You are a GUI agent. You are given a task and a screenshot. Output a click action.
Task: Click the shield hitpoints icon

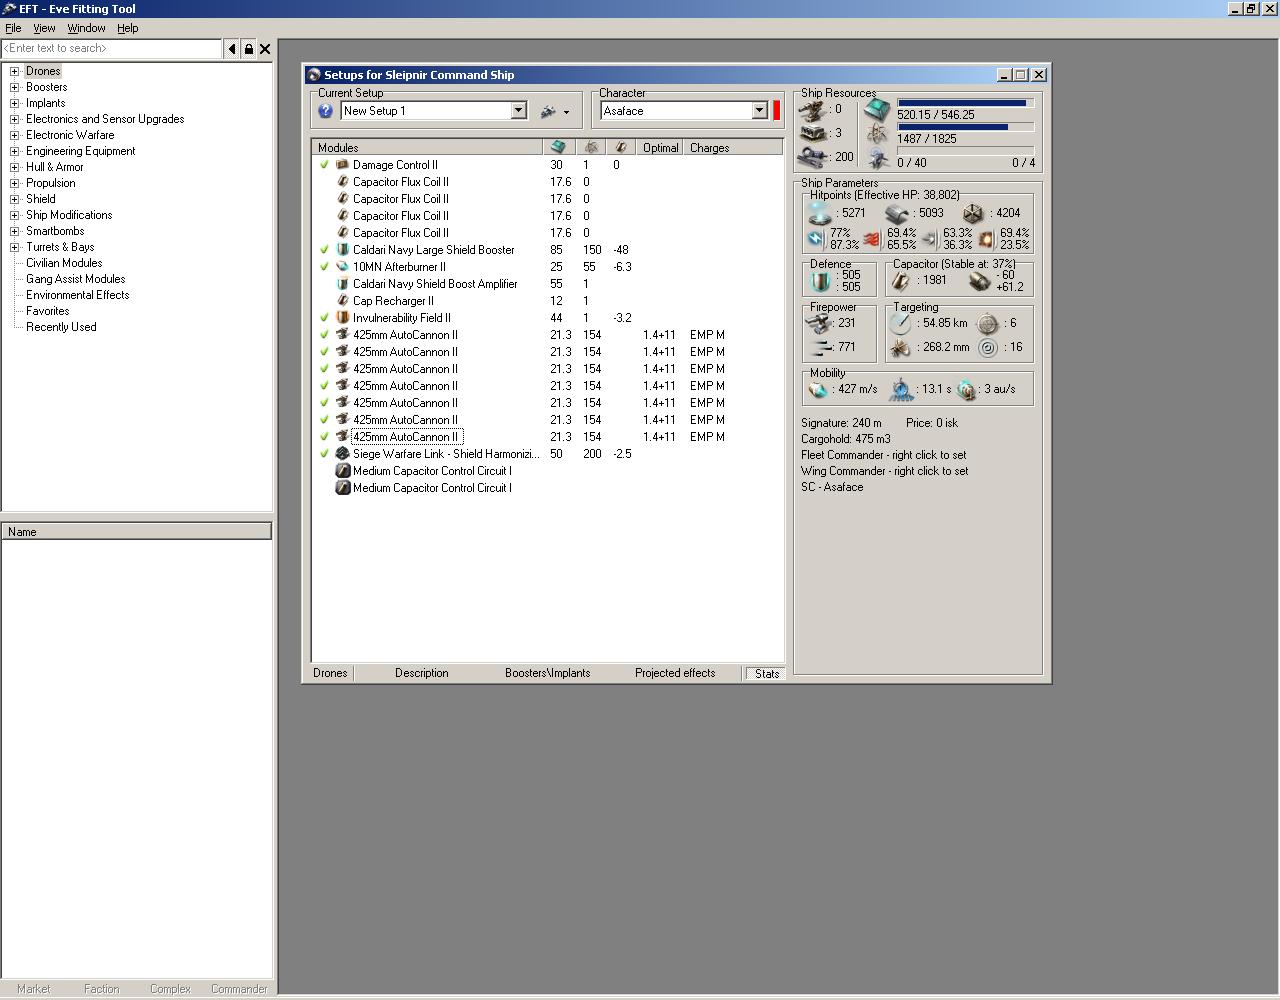pyautogui.click(x=820, y=213)
